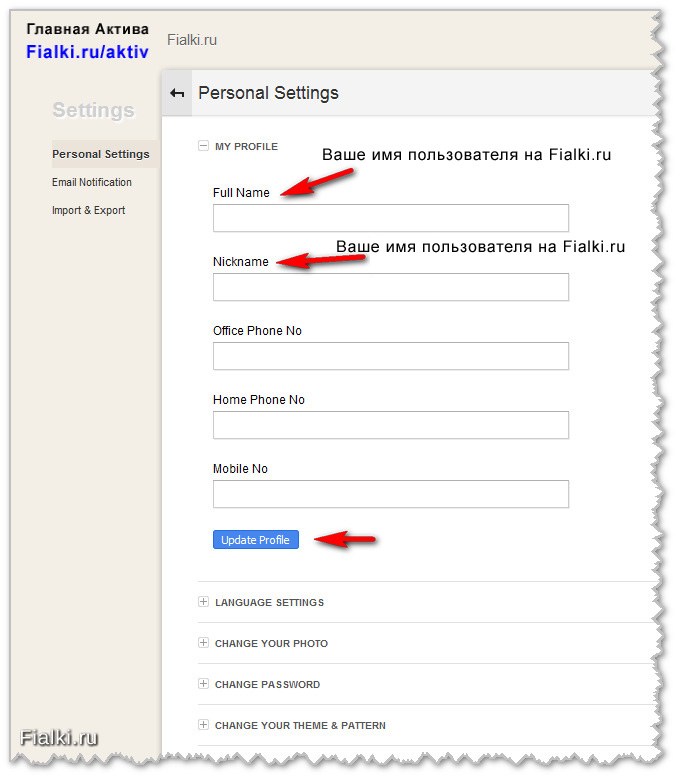Click the Home Phone No field
680x781 pixels.
click(x=391, y=425)
